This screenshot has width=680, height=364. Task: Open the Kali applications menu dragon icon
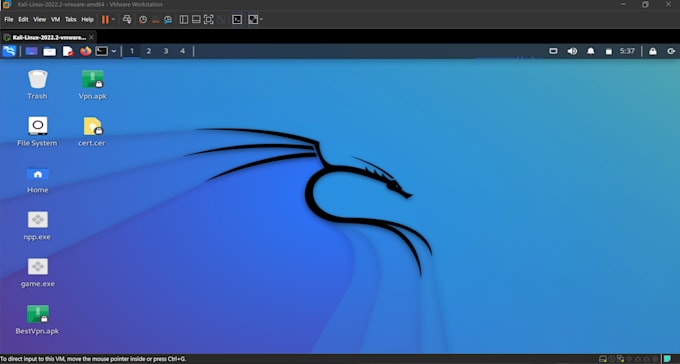click(x=9, y=51)
